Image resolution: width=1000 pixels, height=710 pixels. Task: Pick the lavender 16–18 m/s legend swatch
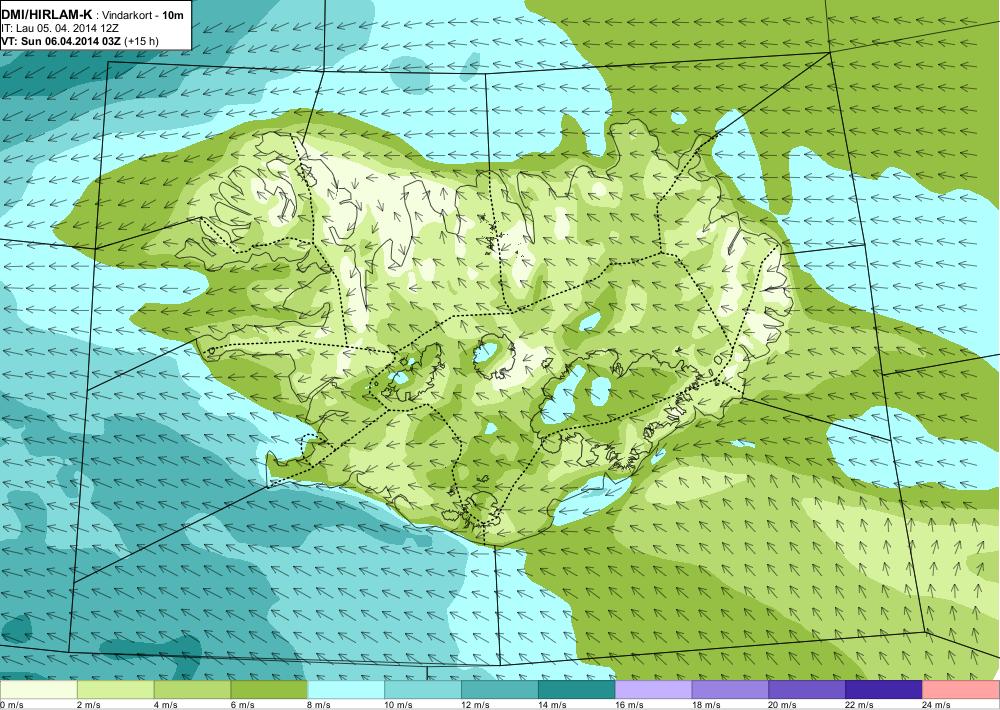654,690
